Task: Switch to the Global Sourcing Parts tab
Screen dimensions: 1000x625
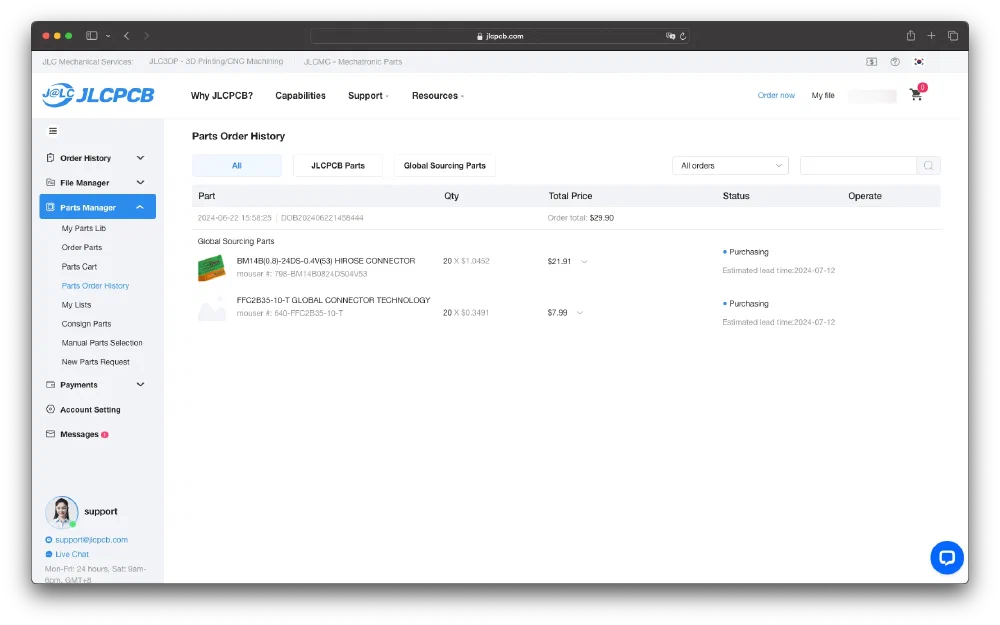Action: pos(444,166)
